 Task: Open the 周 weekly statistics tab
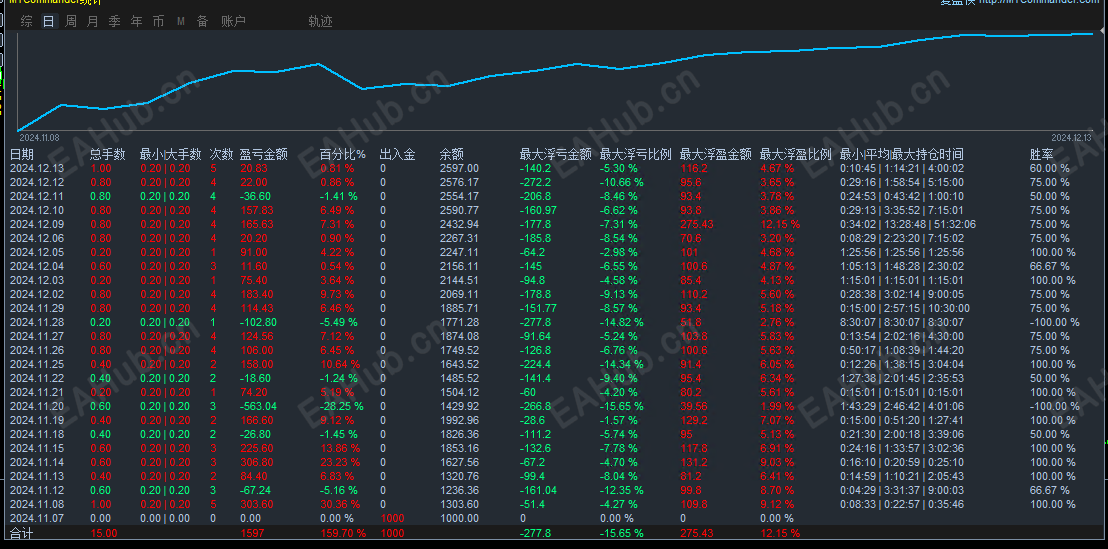click(71, 21)
